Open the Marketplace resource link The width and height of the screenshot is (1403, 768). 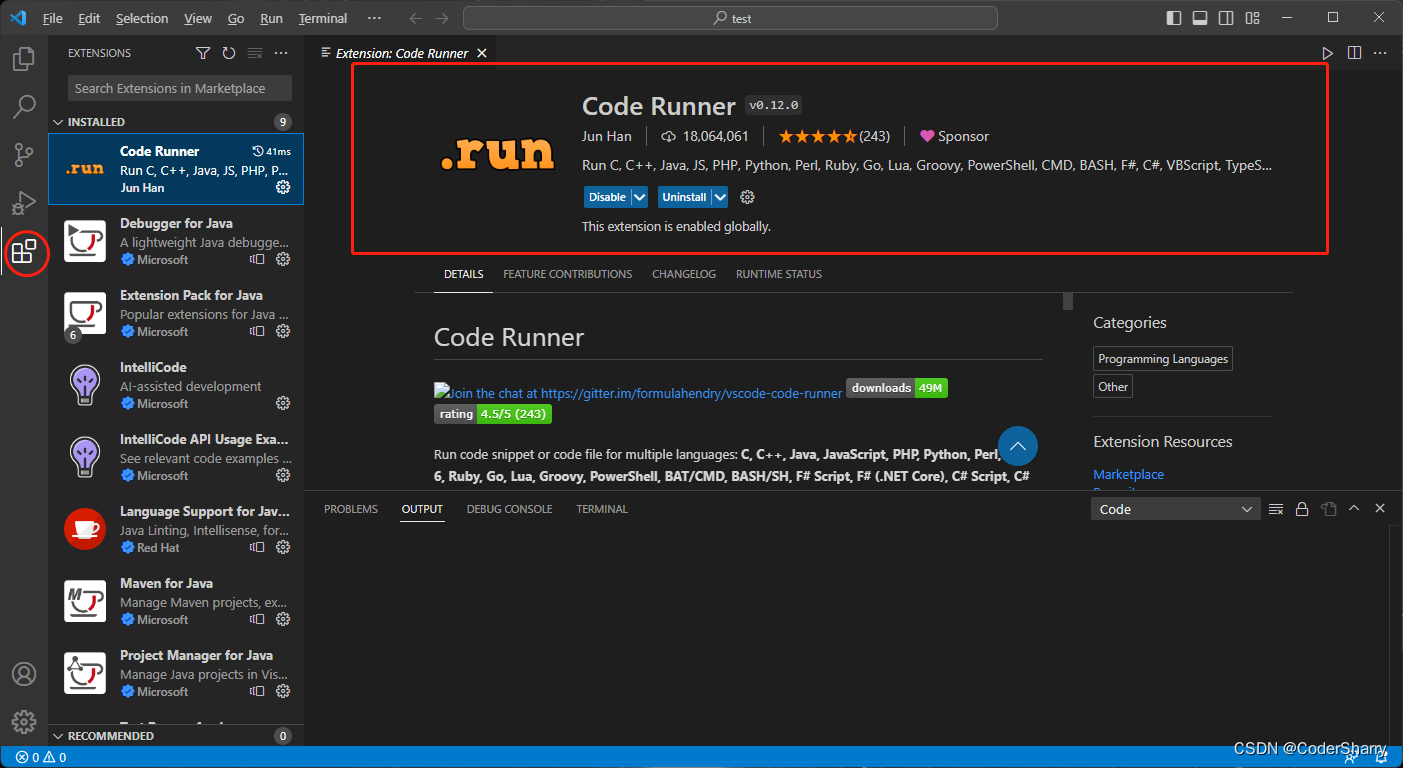pos(1128,474)
